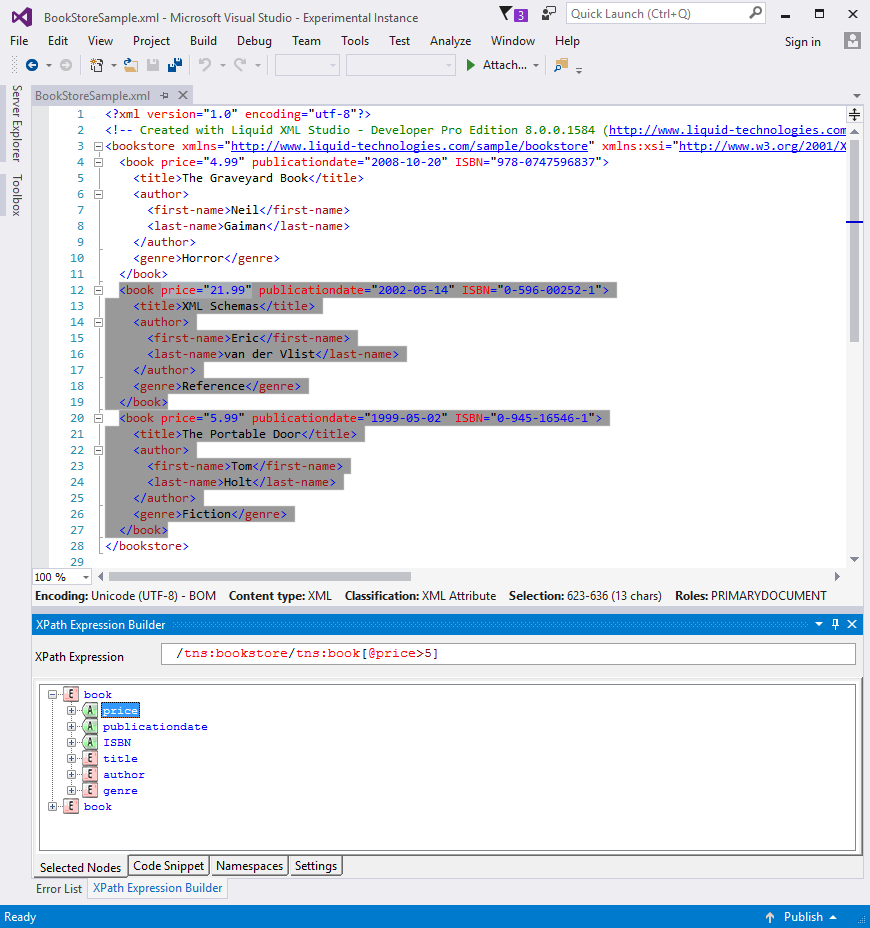This screenshot has height=928, width=870.
Task: Click the Navigate Backward arrow icon
Action: pos(32,65)
